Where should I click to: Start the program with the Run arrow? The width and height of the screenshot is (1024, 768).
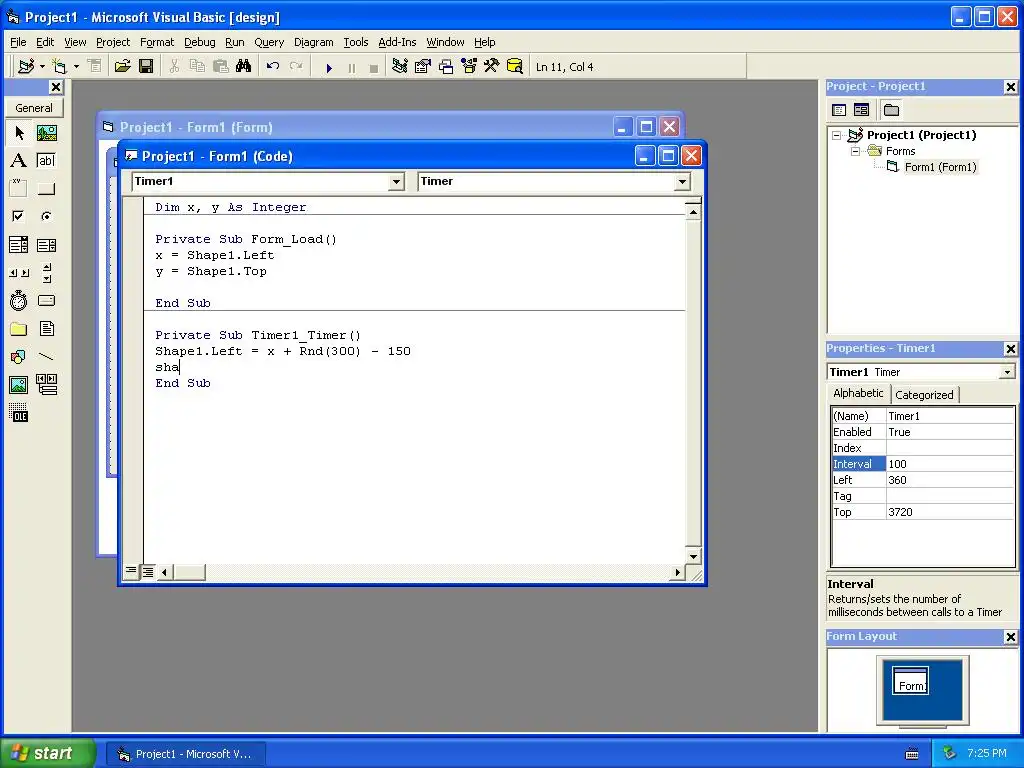tap(329, 67)
